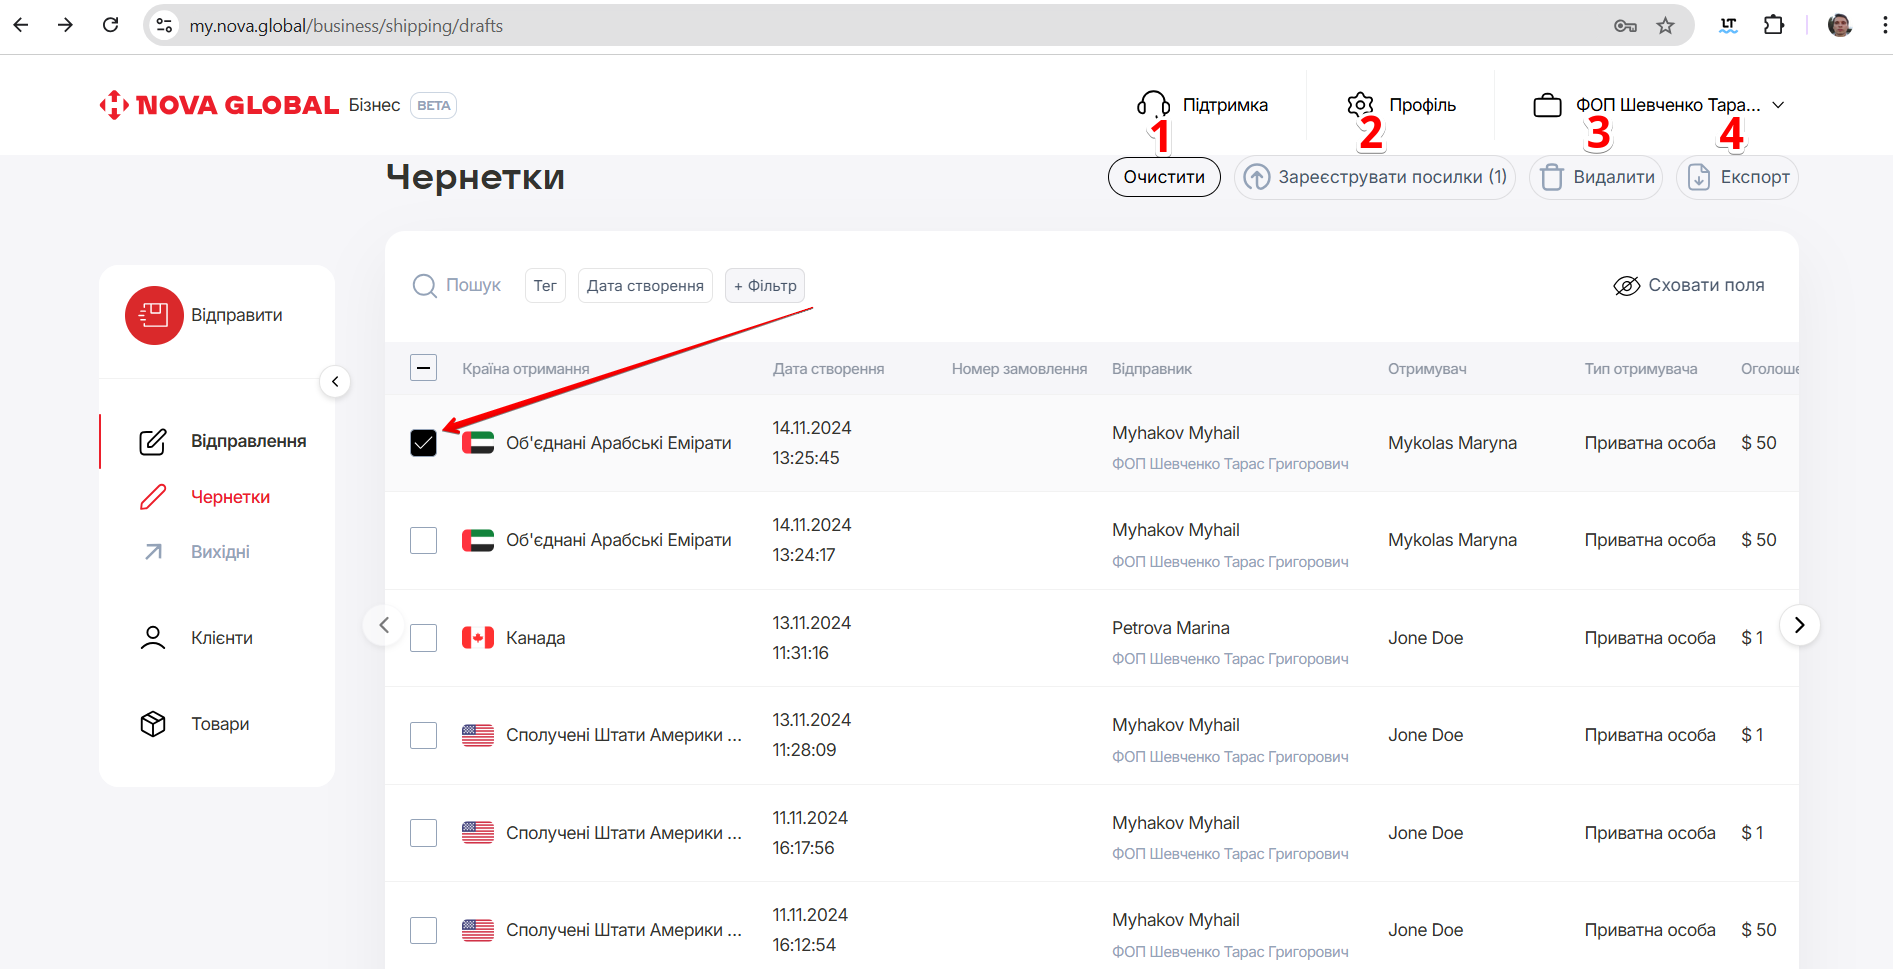The height and width of the screenshot is (969, 1893).
Task: Open Профіль gear settings
Action: pyautogui.click(x=1360, y=105)
